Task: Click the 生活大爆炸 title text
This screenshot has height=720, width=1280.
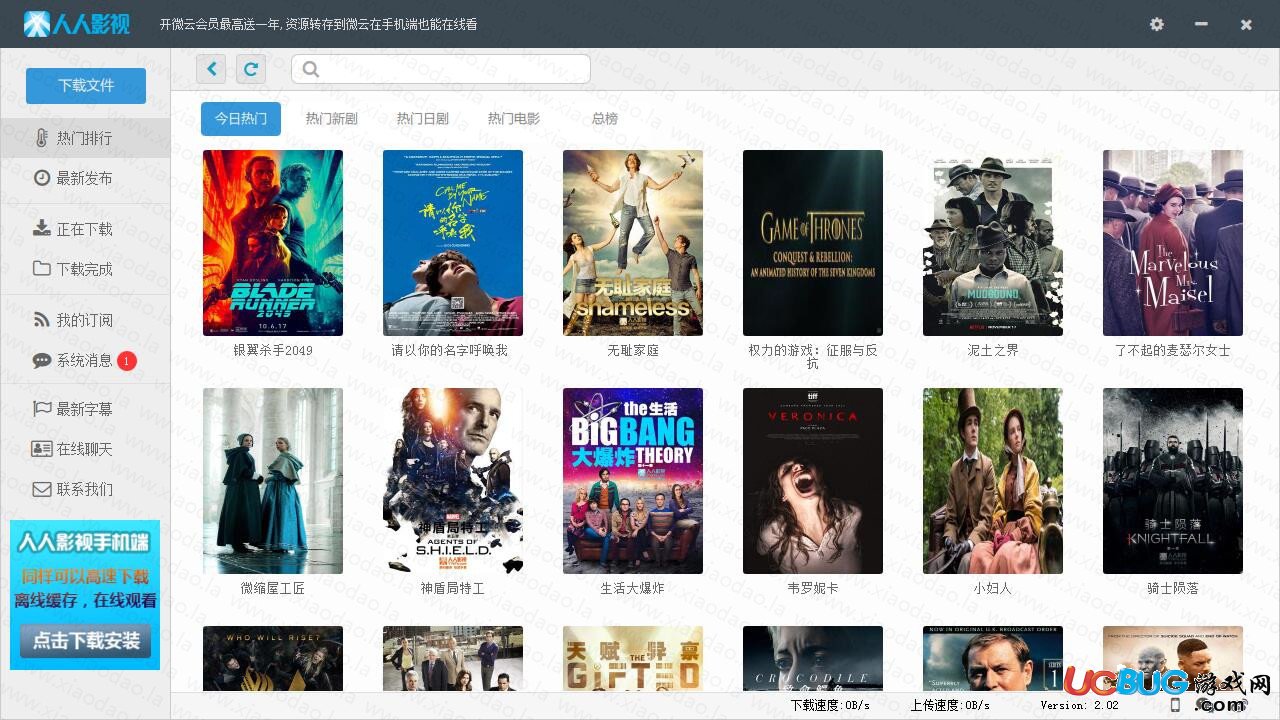Action: tap(633, 589)
